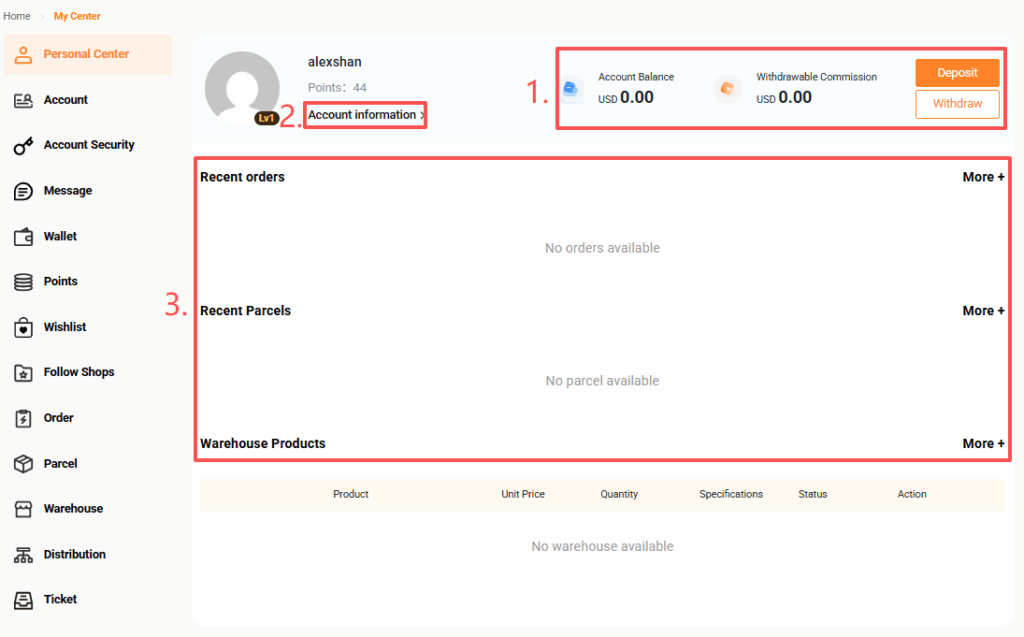Click the Follow Shops star icon
1024x637 pixels.
pyautogui.click(x=24, y=373)
